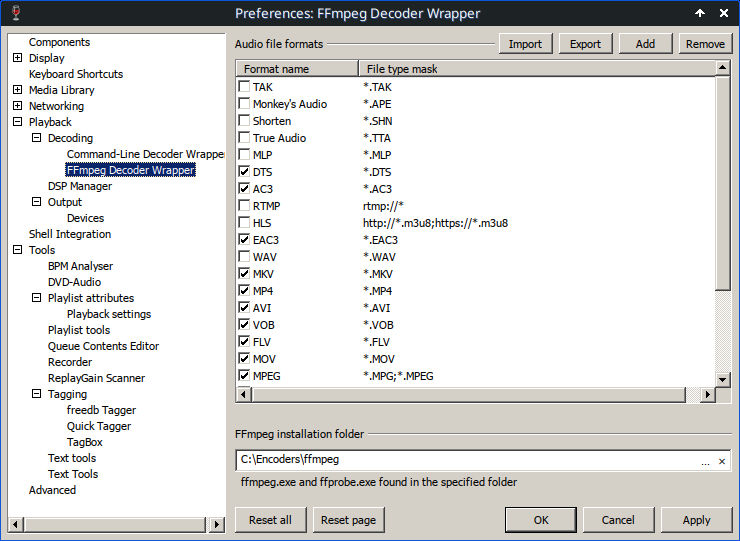Click the Reset page button
The width and height of the screenshot is (740, 541).
348,520
